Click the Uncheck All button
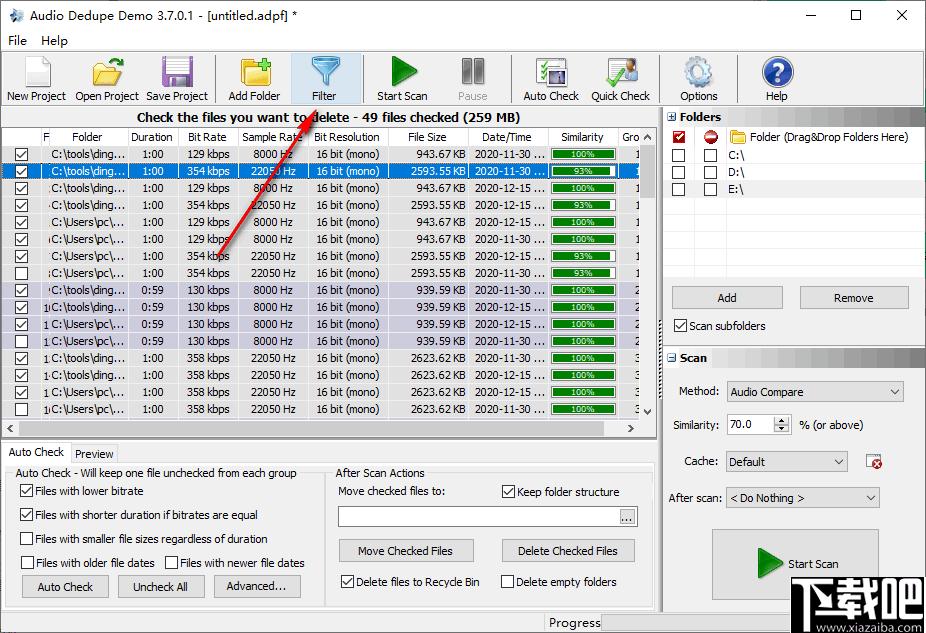The width and height of the screenshot is (926, 633). [160, 586]
